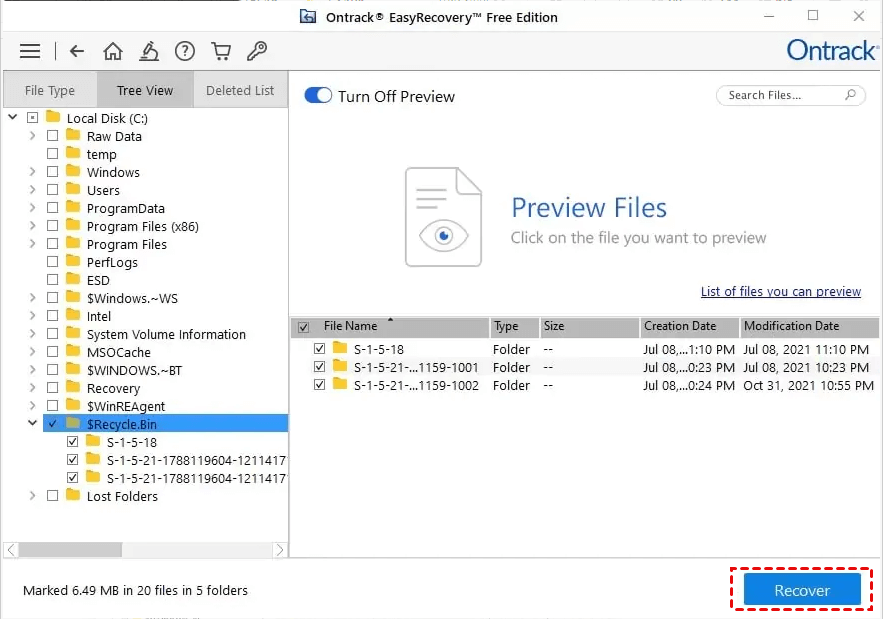This screenshot has height=619, width=883.
Task: Open the shopping cart icon
Action: 221,51
